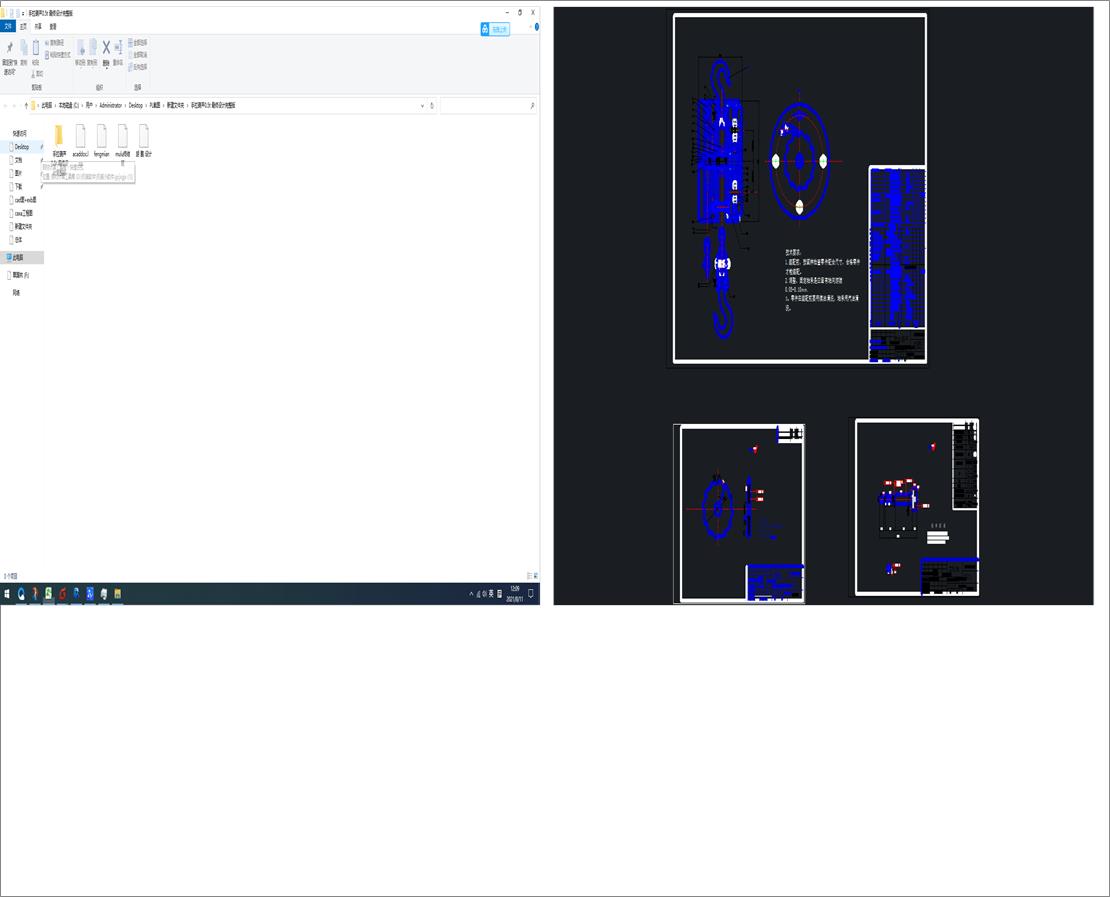1110x897 pixels.
Task: Click Invert selection in the ribbon
Action: (138, 67)
